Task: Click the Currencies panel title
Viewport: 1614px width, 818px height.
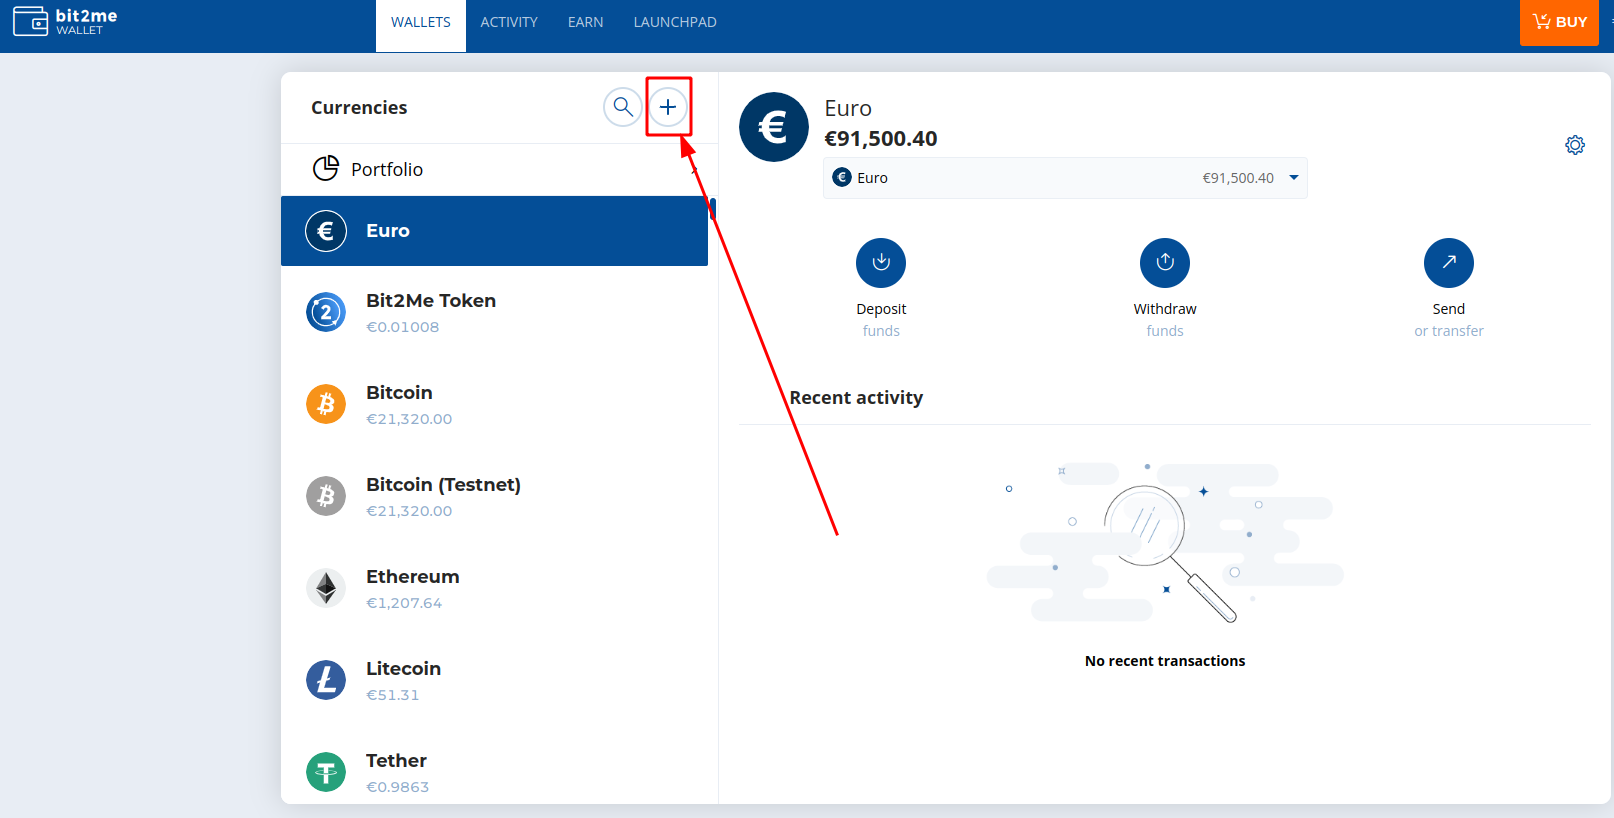Action: [x=359, y=108]
